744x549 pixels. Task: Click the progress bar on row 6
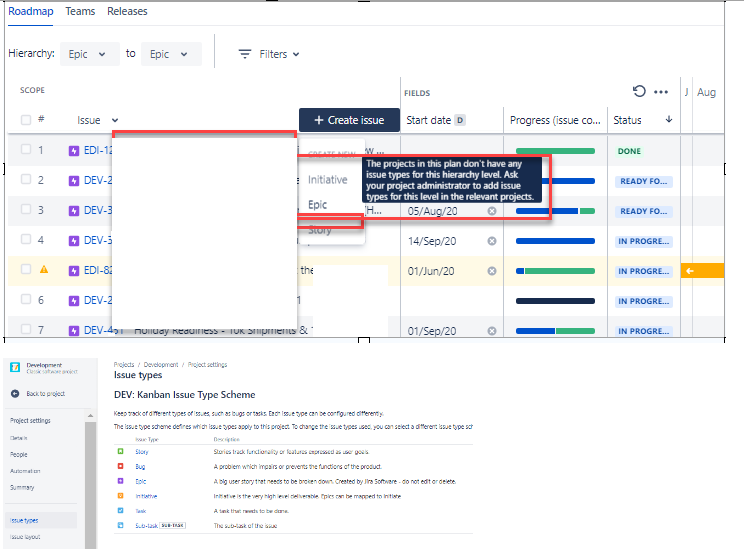555,301
